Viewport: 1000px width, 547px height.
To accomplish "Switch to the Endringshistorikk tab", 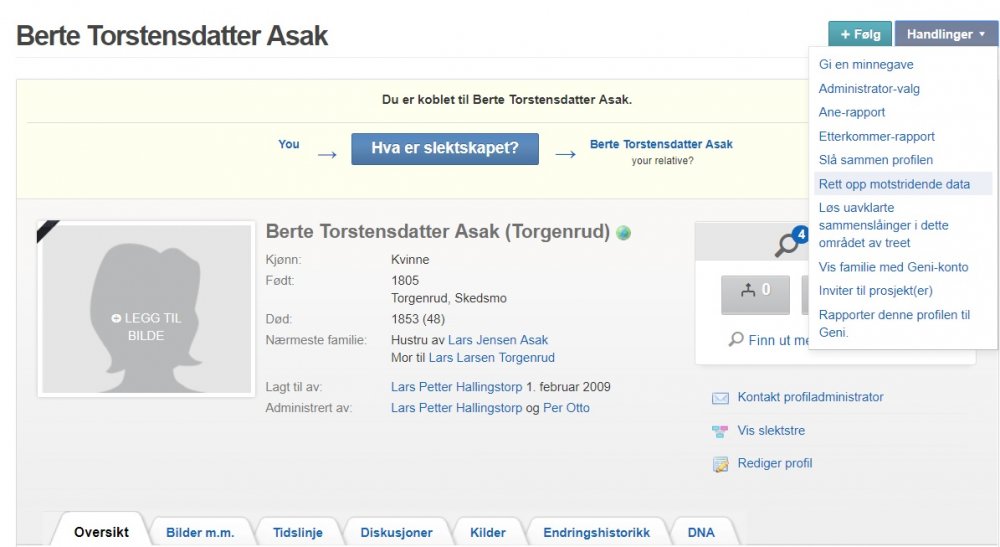I will pos(596,532).
